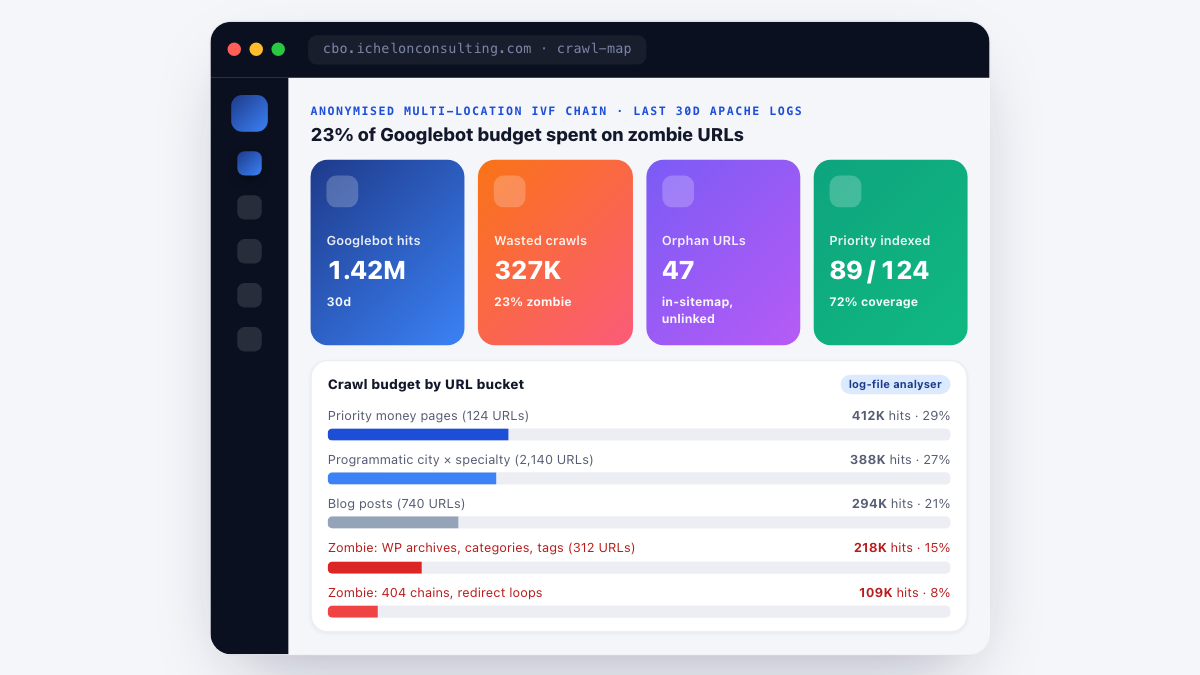Screen dimensions: 1200x675
Task: Click the '294K hits · 21%' value
Action: click(x=901, y=503)
